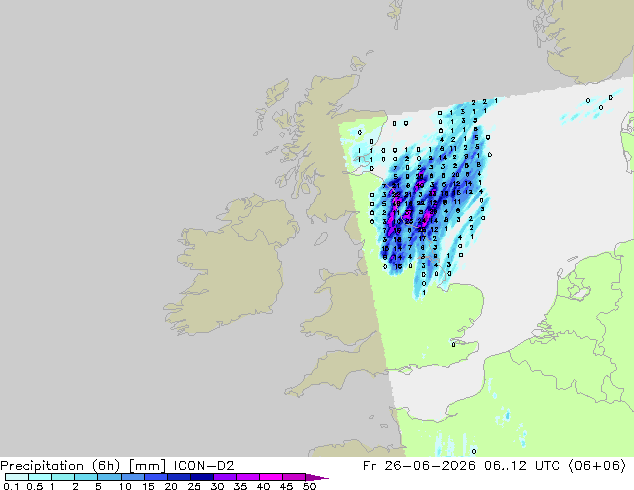The height and width of the screenshot is (490, 634).
Task: Select the purple legend swatch between 30 and 35
Action: [225, 477]
